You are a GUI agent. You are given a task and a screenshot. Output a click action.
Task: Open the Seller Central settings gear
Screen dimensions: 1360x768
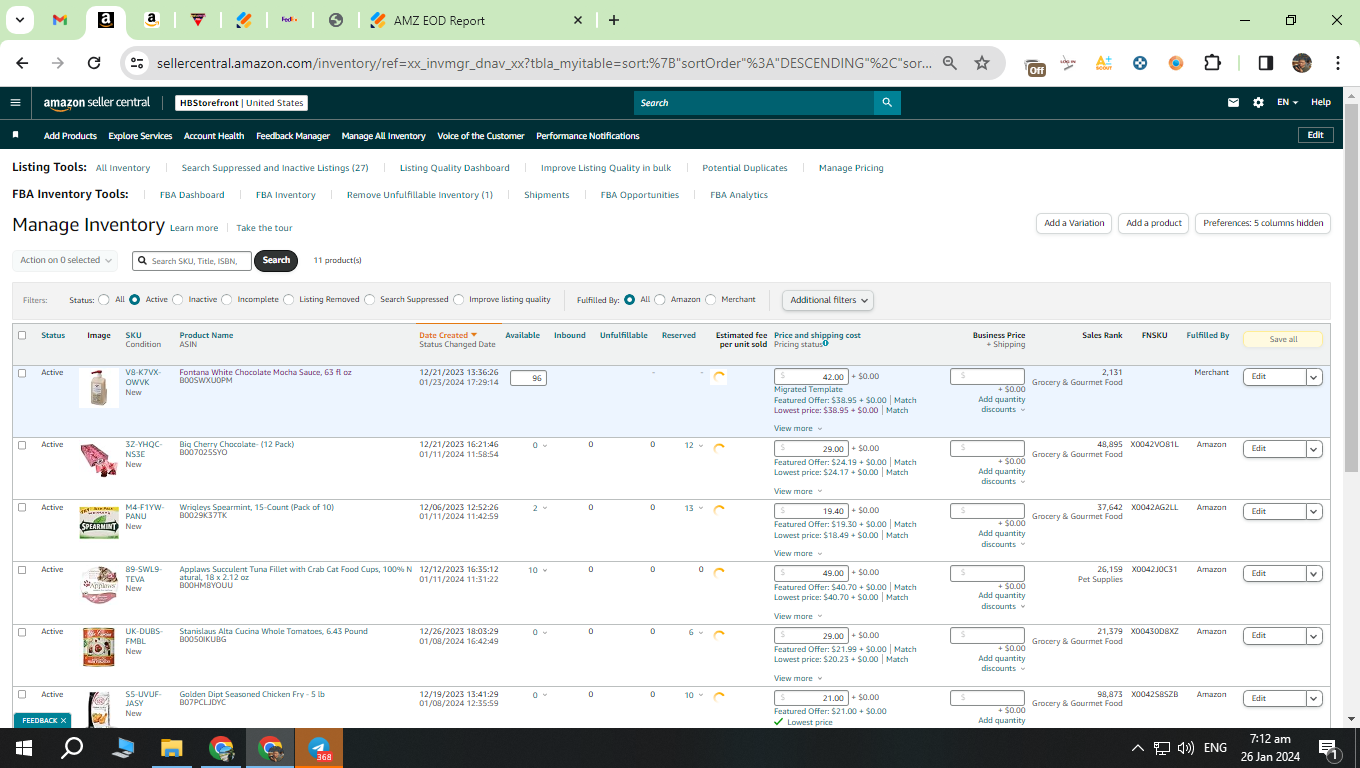(1258, 102)
